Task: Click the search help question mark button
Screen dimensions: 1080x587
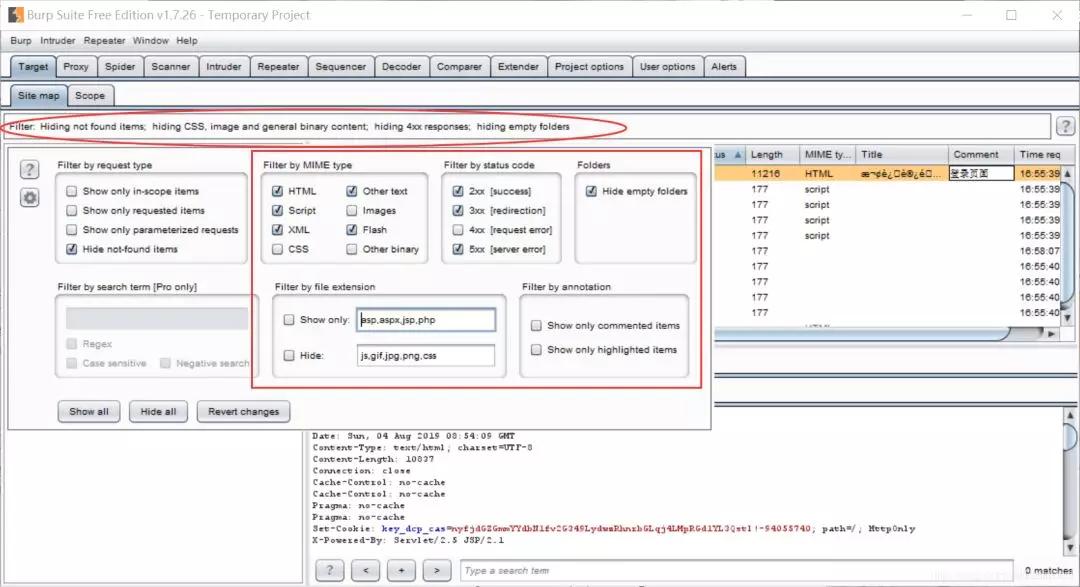Action: pyautogui.click(x=329, y=570)
